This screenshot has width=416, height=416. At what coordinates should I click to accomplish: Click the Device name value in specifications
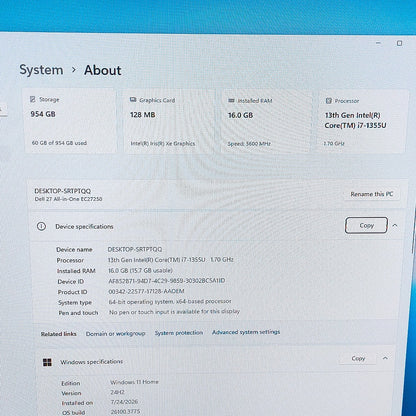pyautogui.click(x=135, y=249)
